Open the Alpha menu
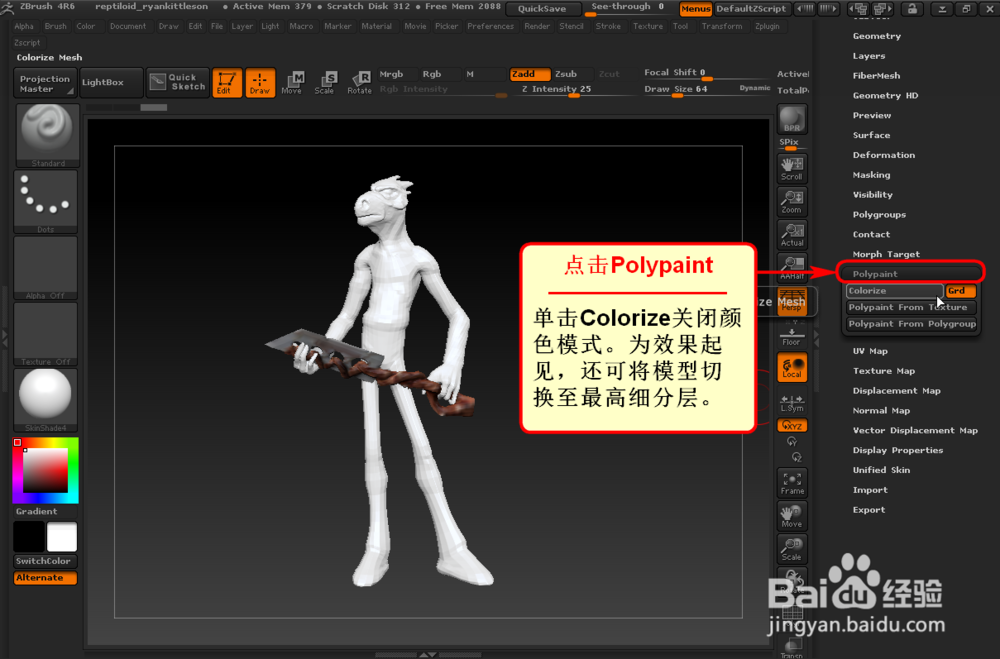This screenshot has width=1000, height=659. click(x=24, y=26)
